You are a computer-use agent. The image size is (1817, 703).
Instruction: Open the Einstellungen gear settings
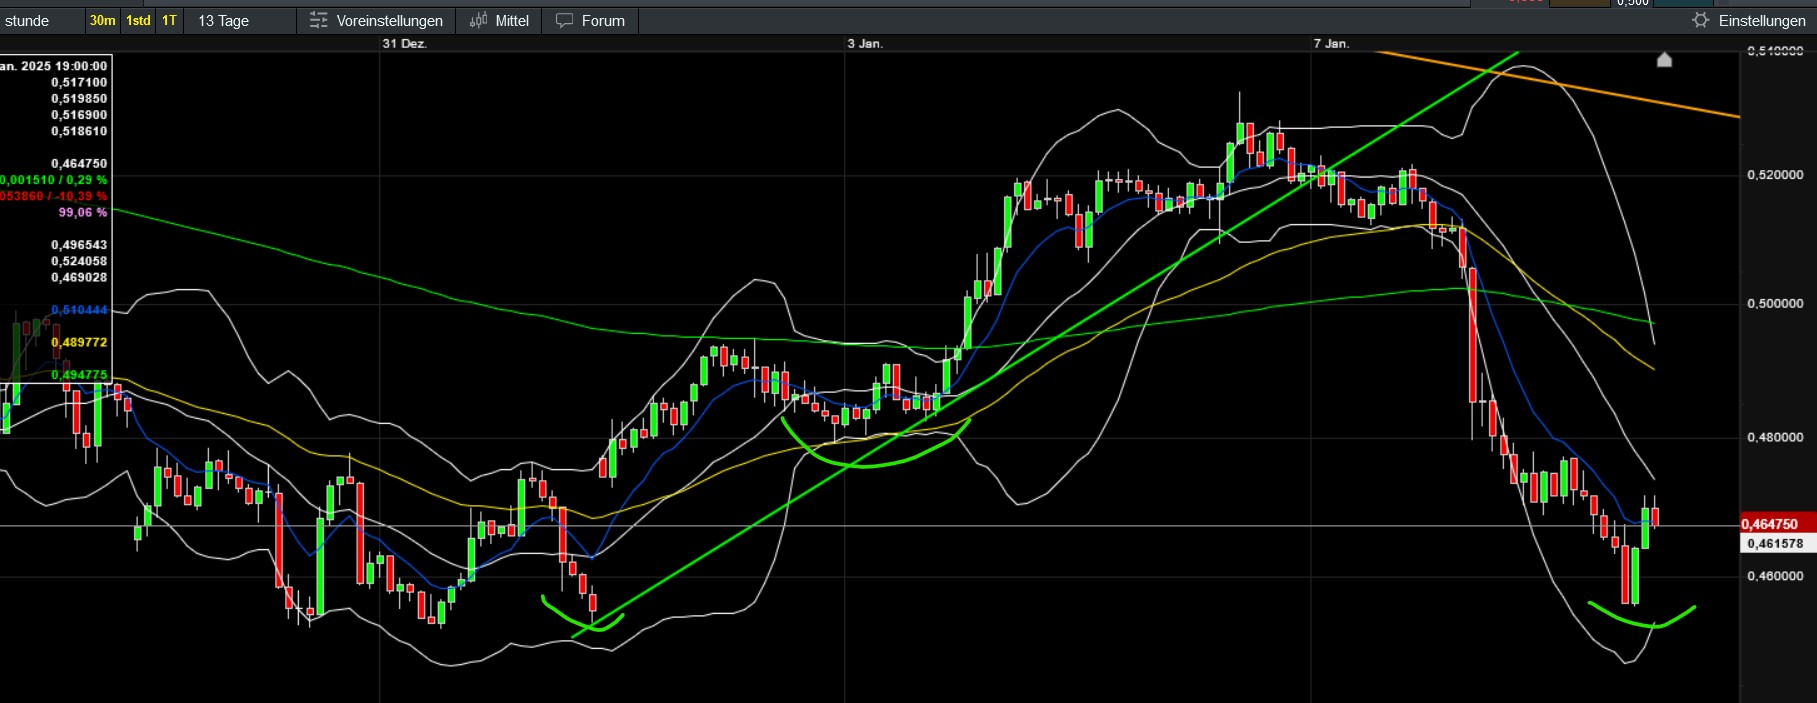1749,20
